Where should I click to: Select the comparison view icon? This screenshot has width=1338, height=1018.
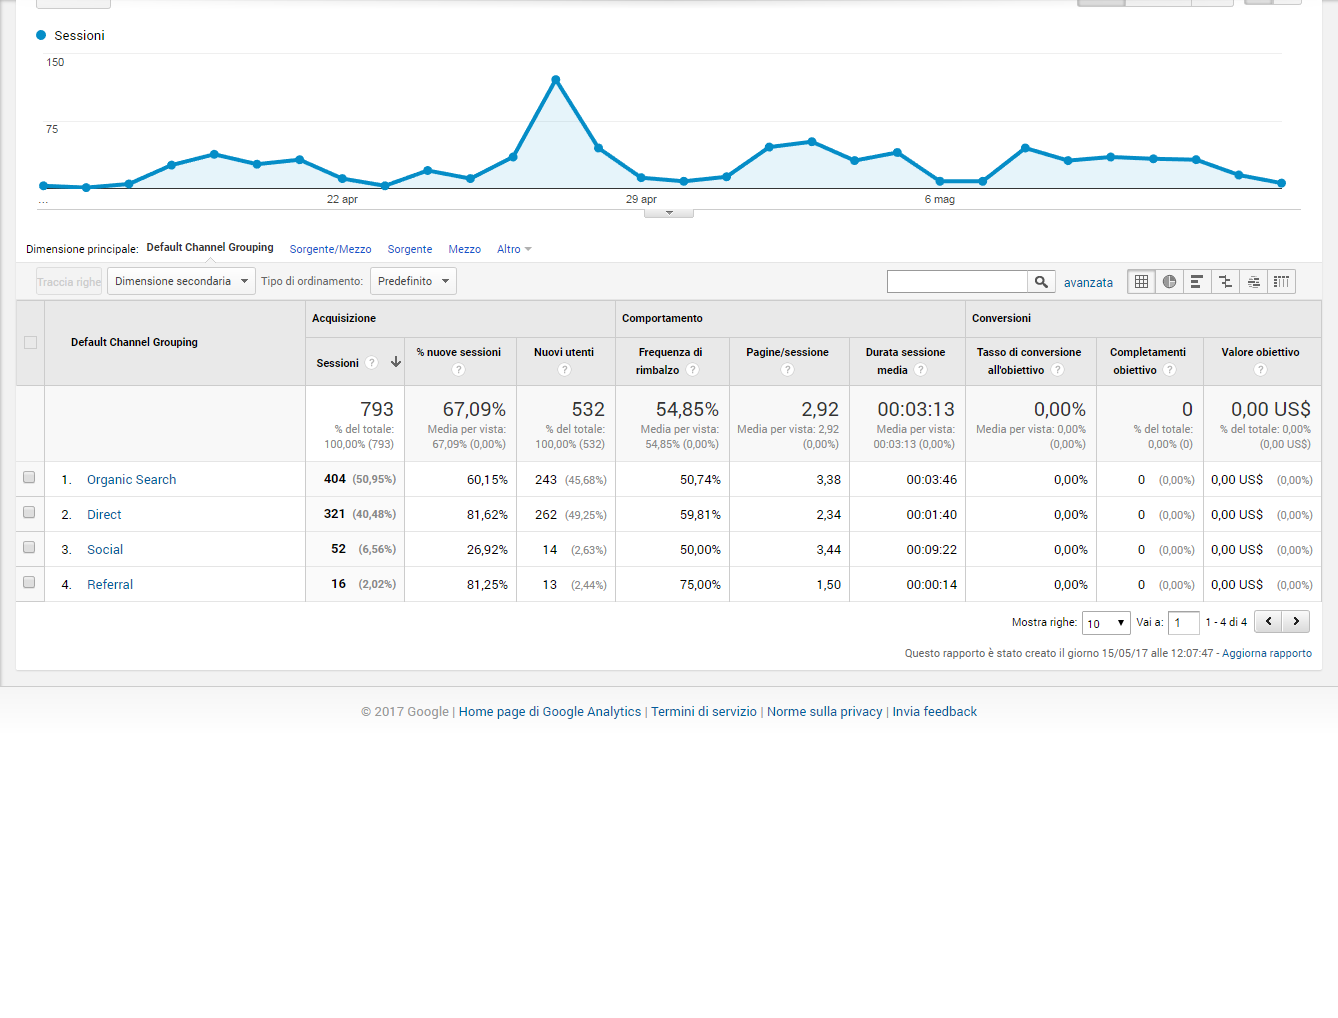[x=1225, y=282]
